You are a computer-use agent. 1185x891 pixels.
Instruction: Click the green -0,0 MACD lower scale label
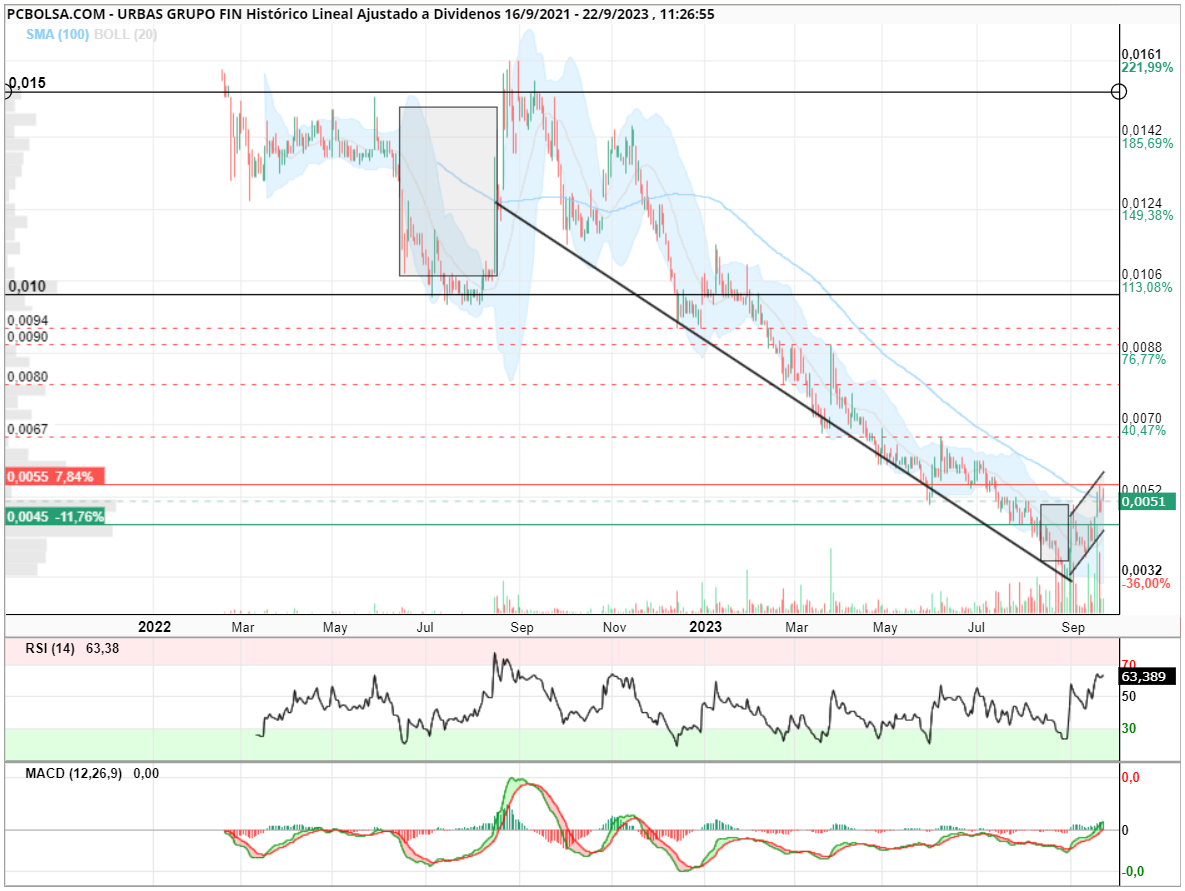tap(1132, 871)
